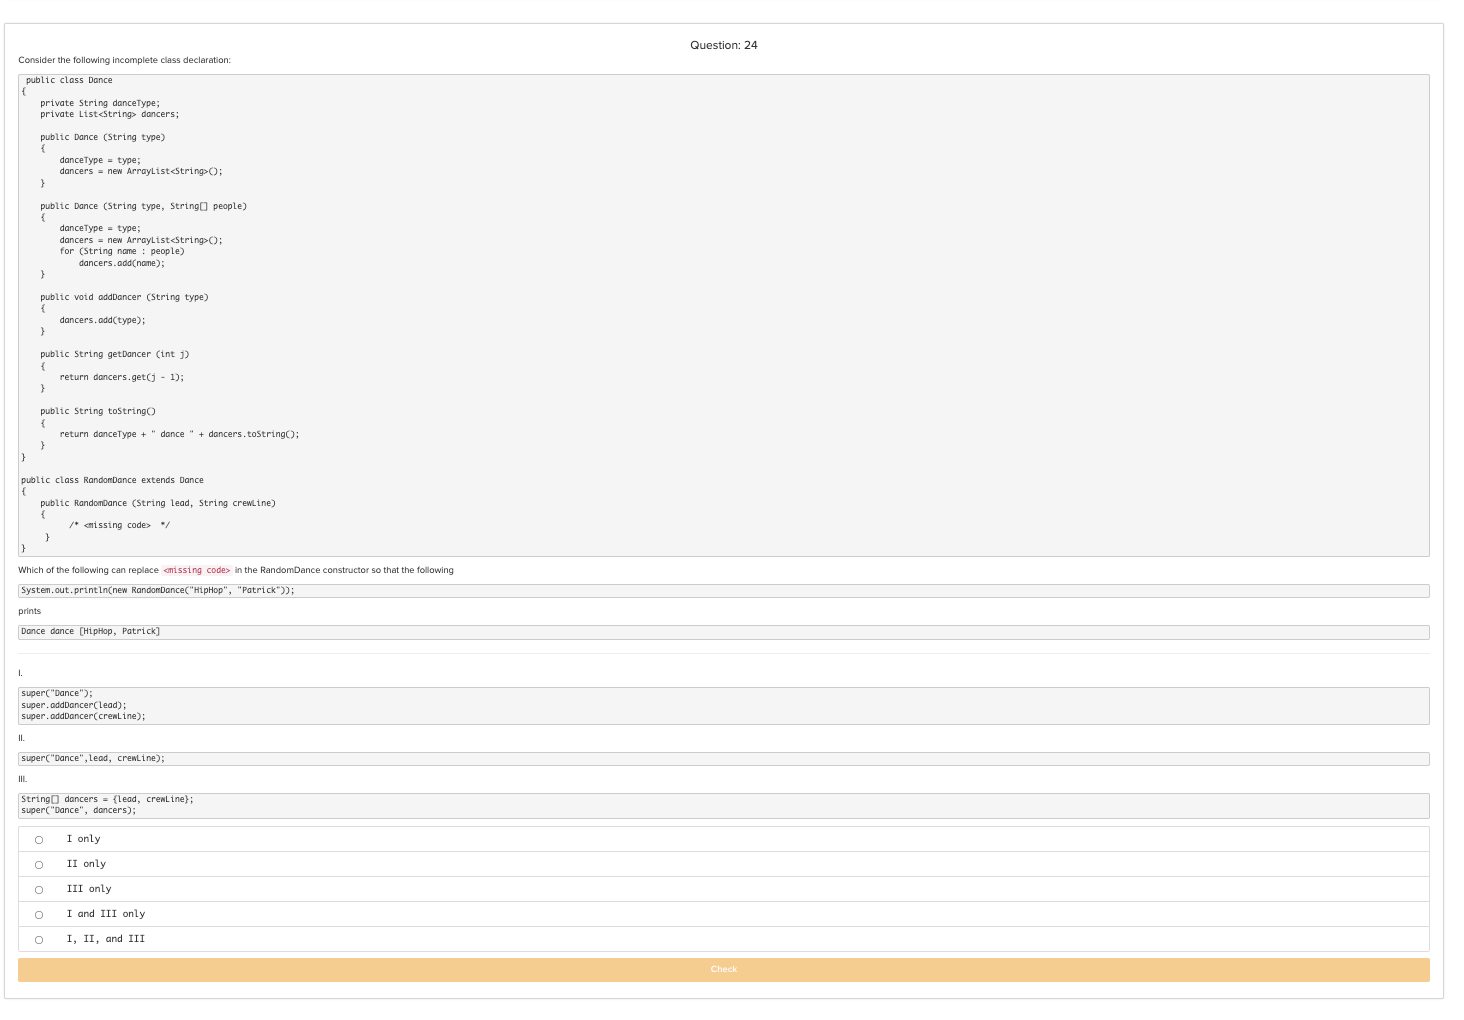Click the super.addDancer(lead) line in option I
The image size is (1464, 1020).
coord(74,705)
